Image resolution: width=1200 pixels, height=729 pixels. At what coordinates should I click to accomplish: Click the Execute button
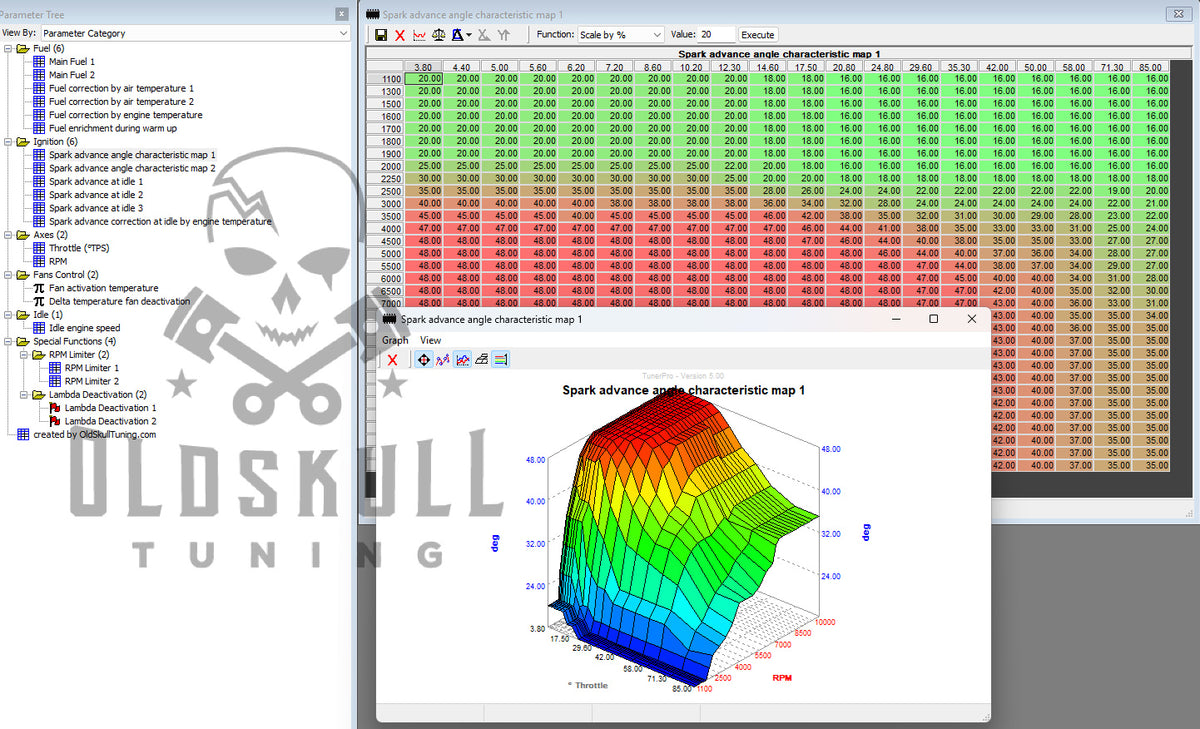pyautogui.click(x=758, y=35)
